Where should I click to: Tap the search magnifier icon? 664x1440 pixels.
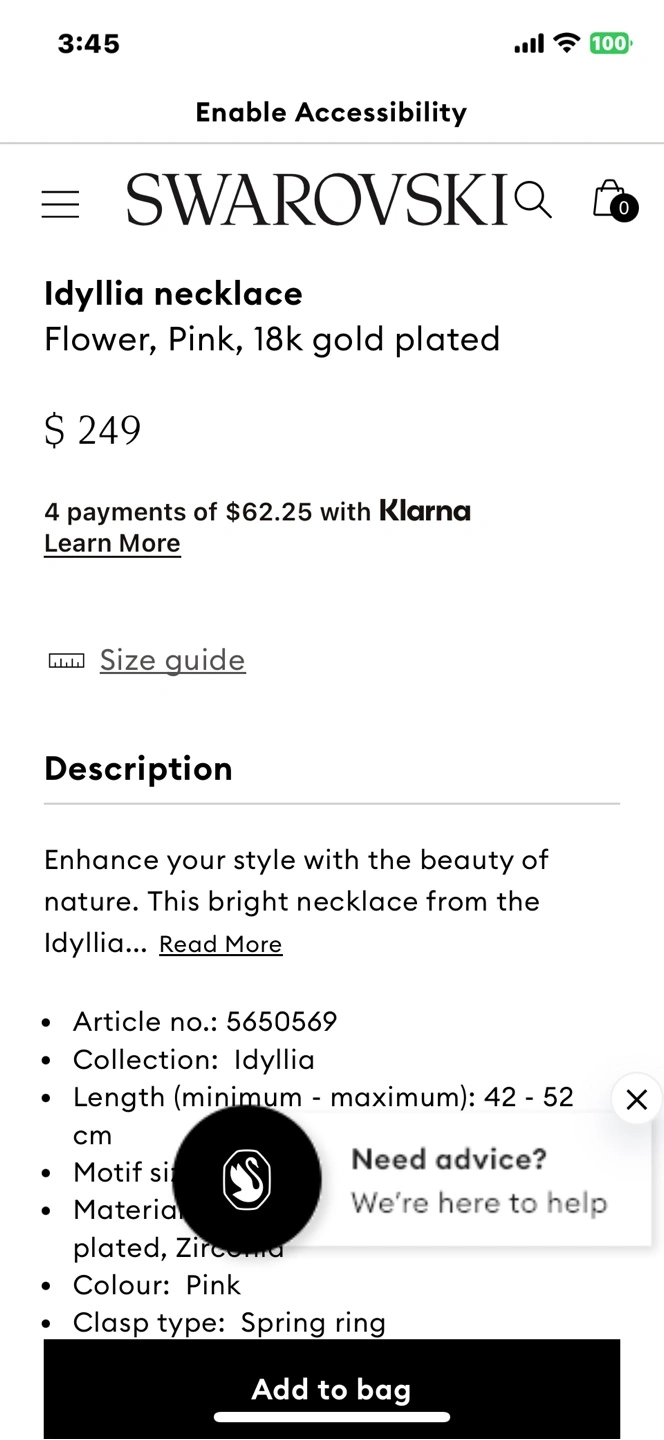pyautogui.click(x=533, y=199)
